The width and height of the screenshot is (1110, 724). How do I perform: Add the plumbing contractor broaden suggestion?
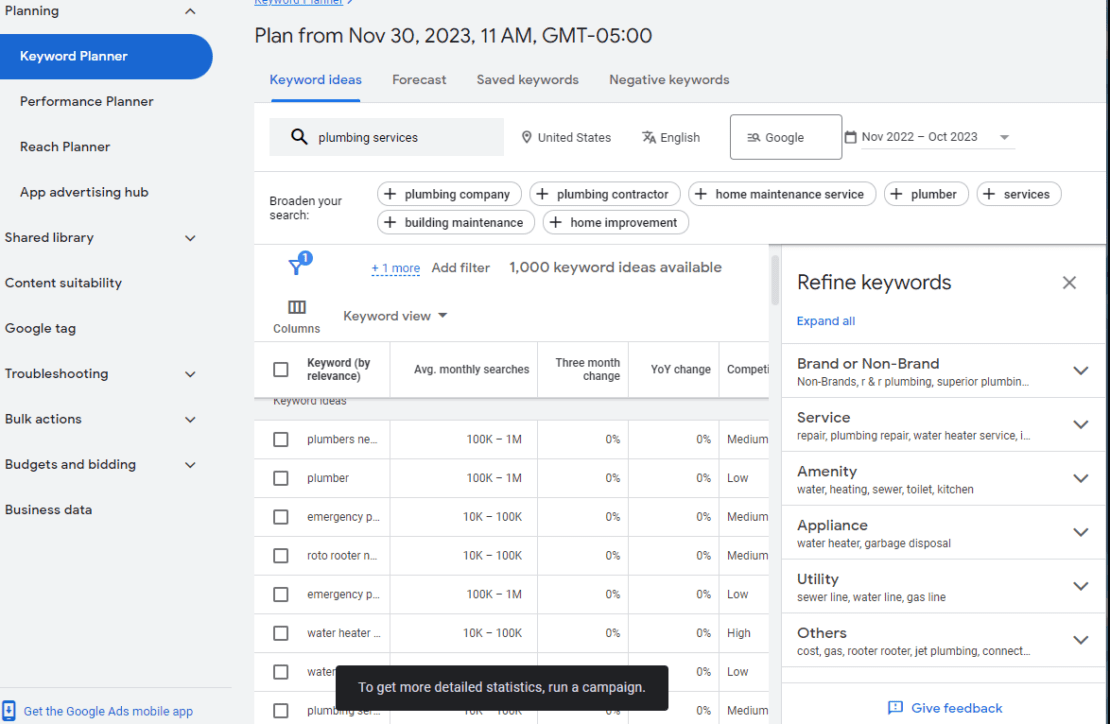pos(604,193)
